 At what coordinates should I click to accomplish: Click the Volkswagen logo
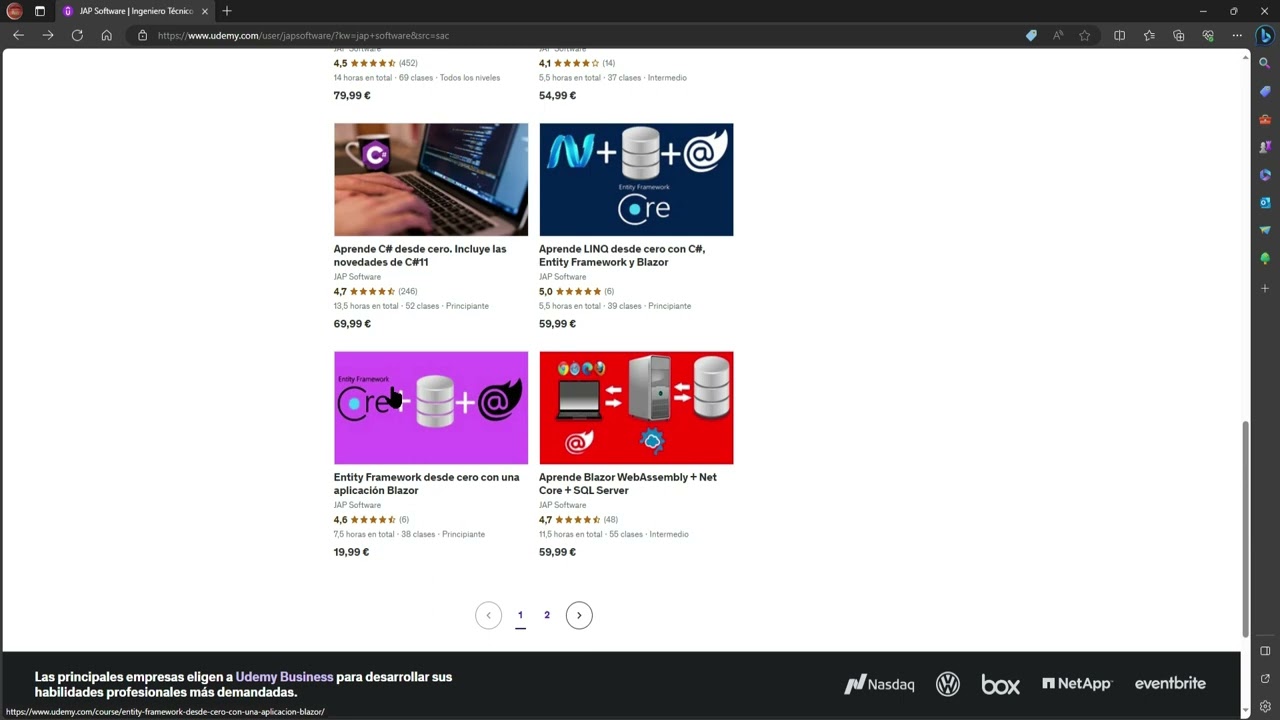(948, 684)
